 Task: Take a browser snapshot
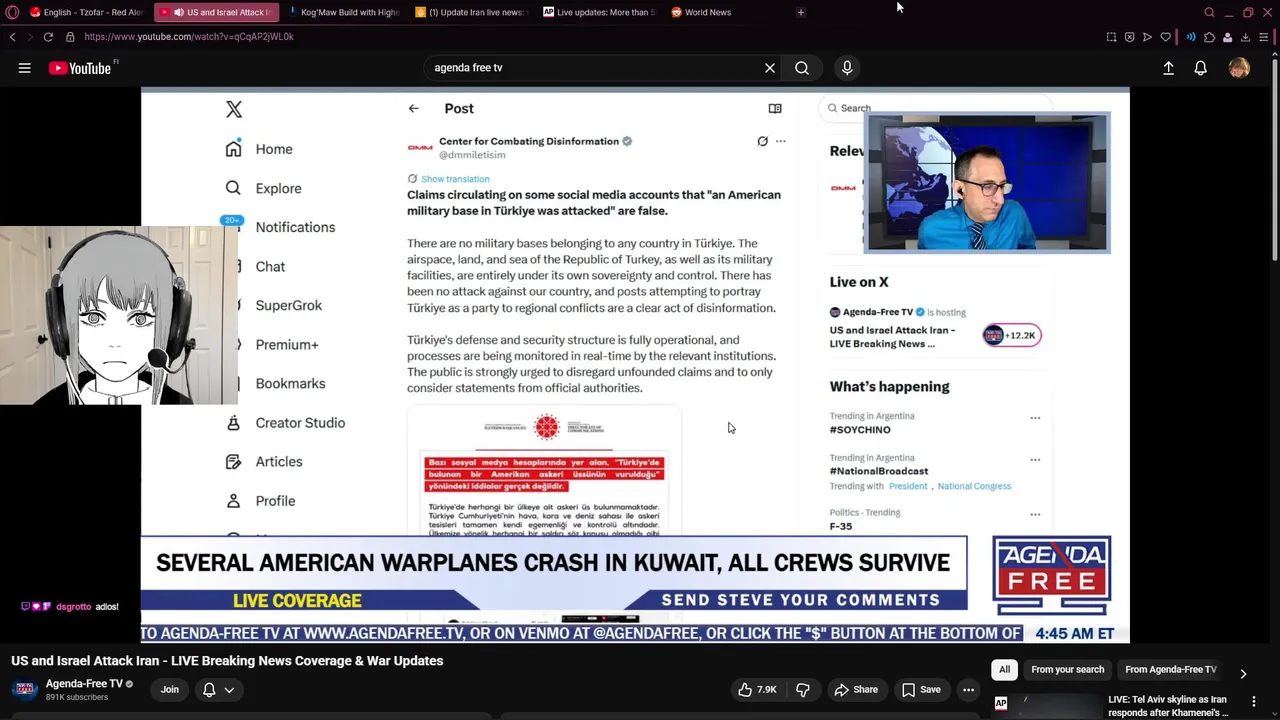tap(1111, 37)
